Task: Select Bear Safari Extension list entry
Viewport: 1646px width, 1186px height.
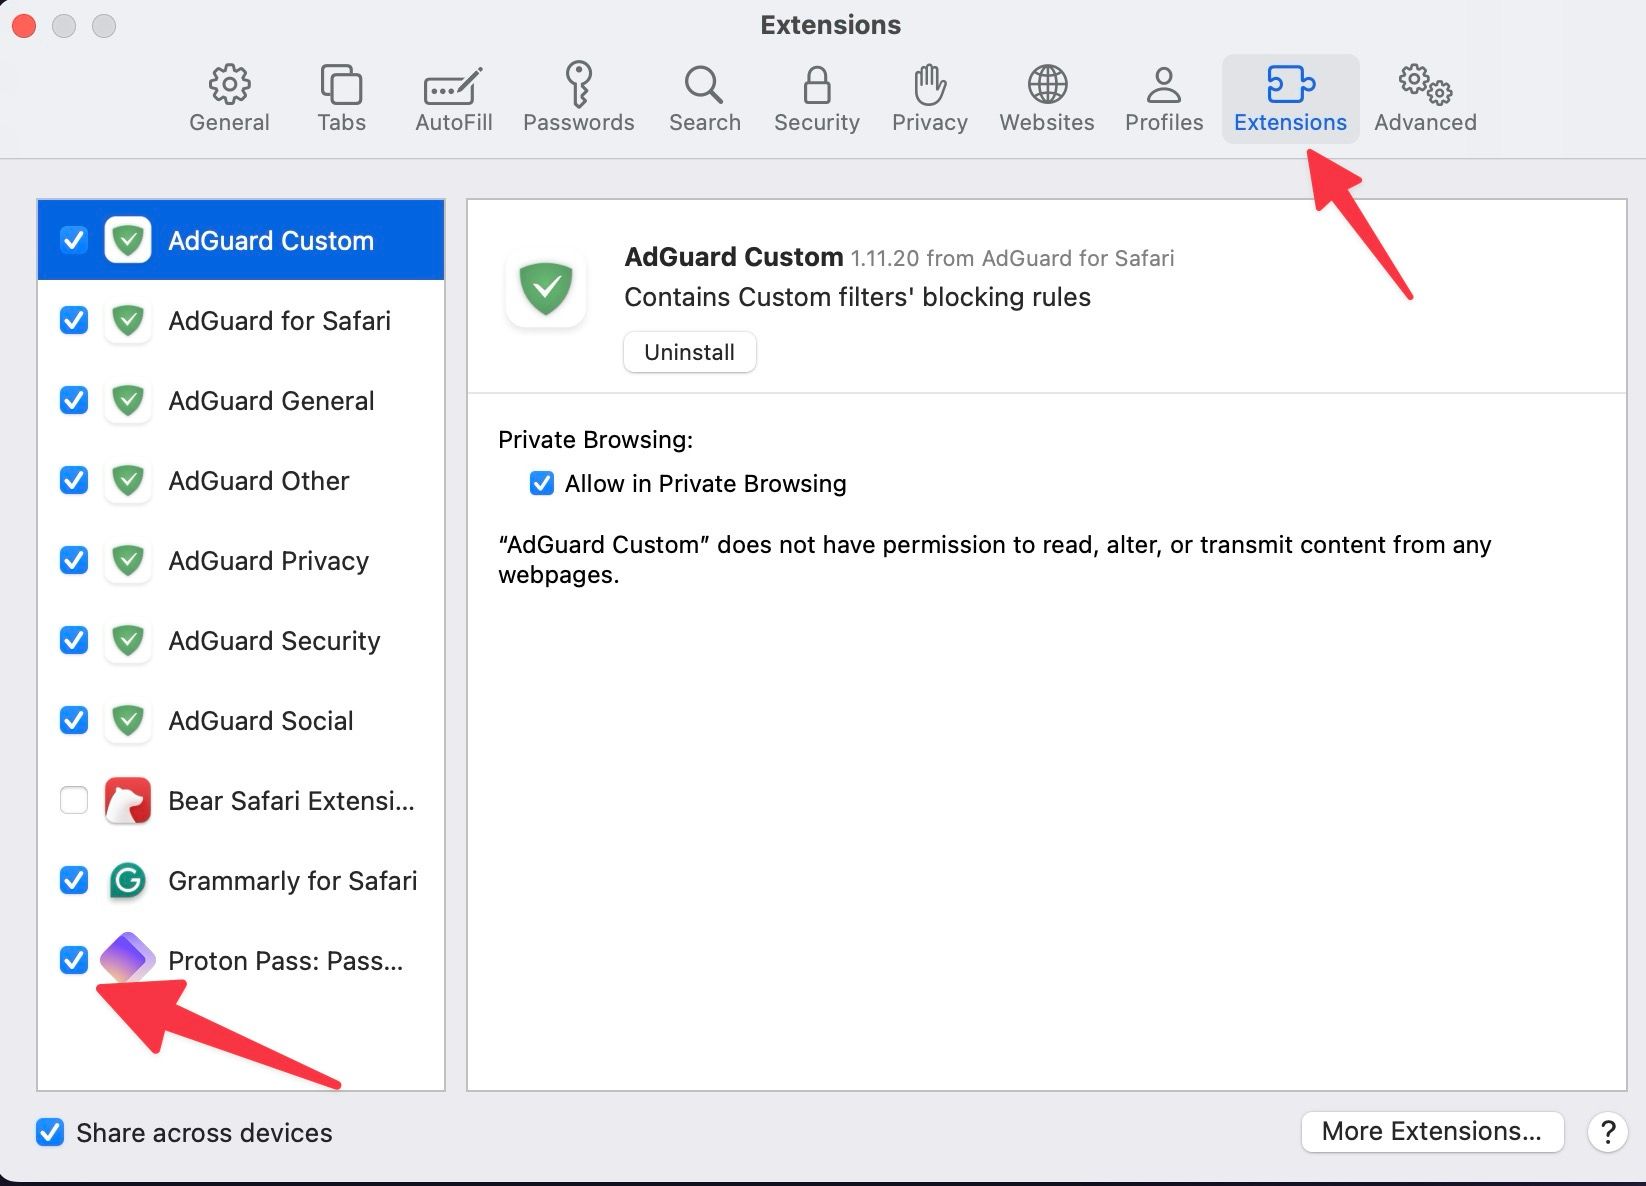Action: [x=241, y=800]
